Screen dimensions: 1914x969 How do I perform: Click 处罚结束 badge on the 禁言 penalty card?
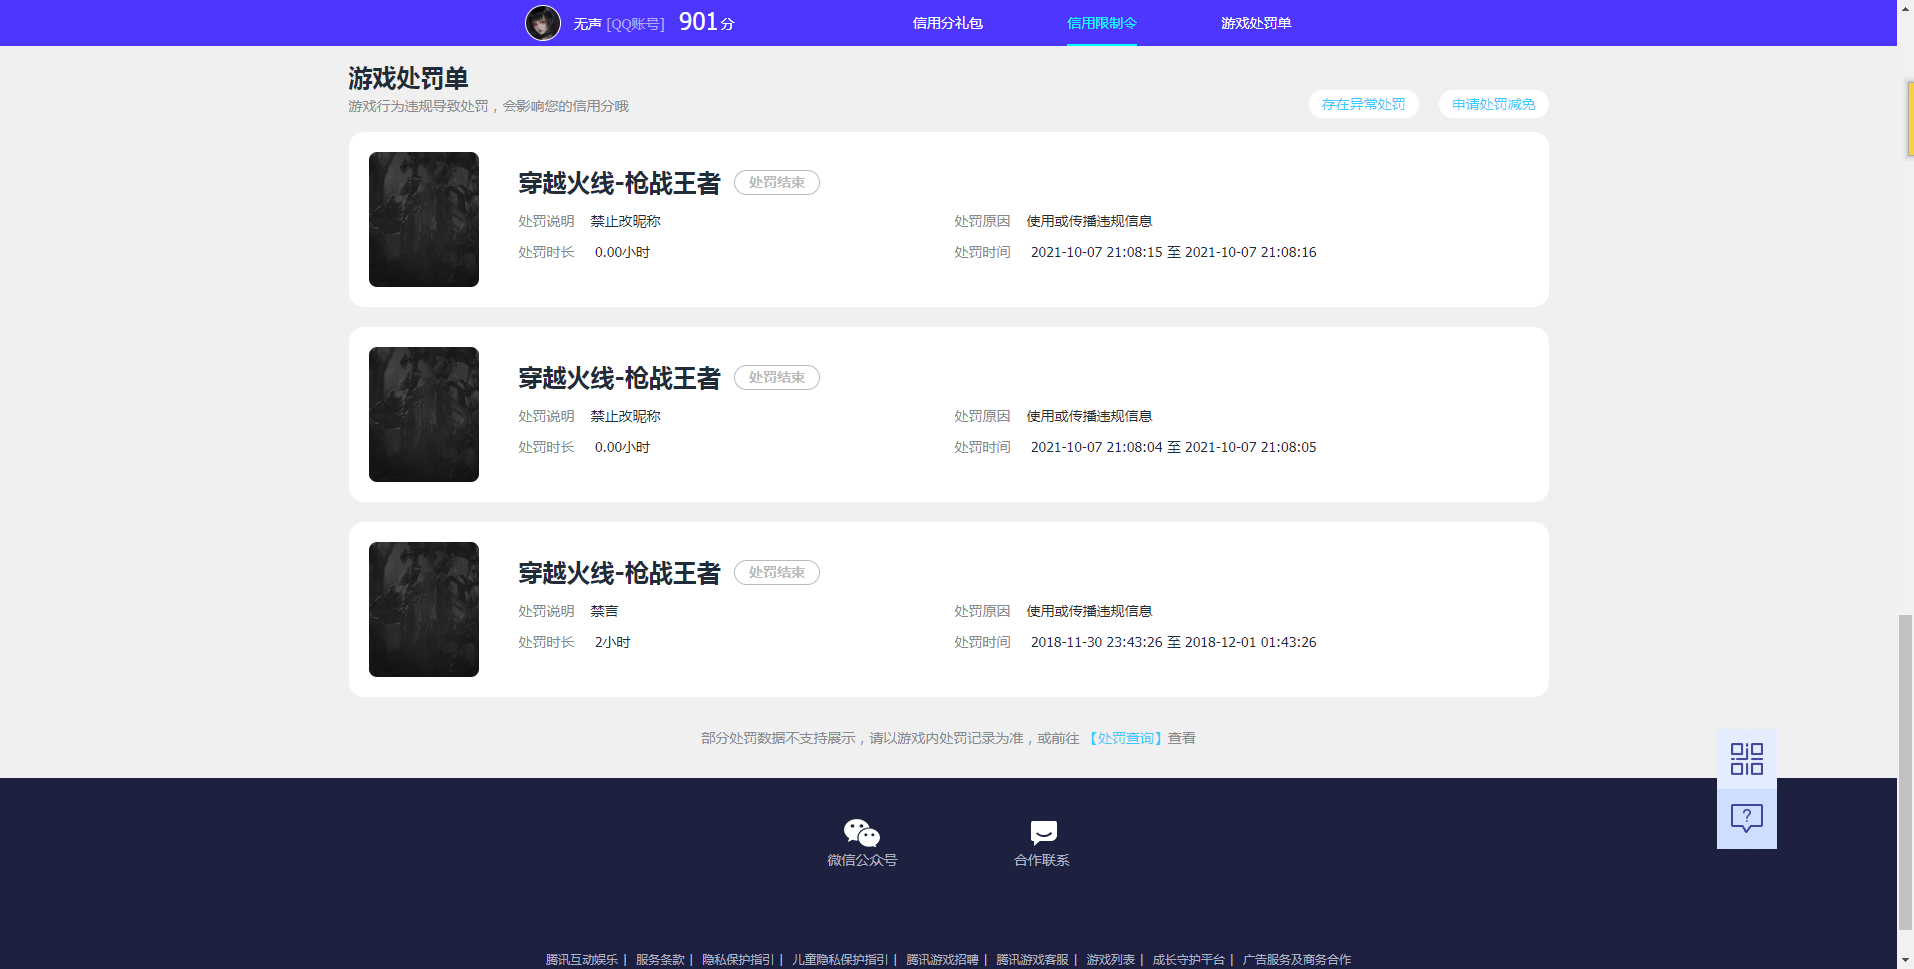point(777,572)
